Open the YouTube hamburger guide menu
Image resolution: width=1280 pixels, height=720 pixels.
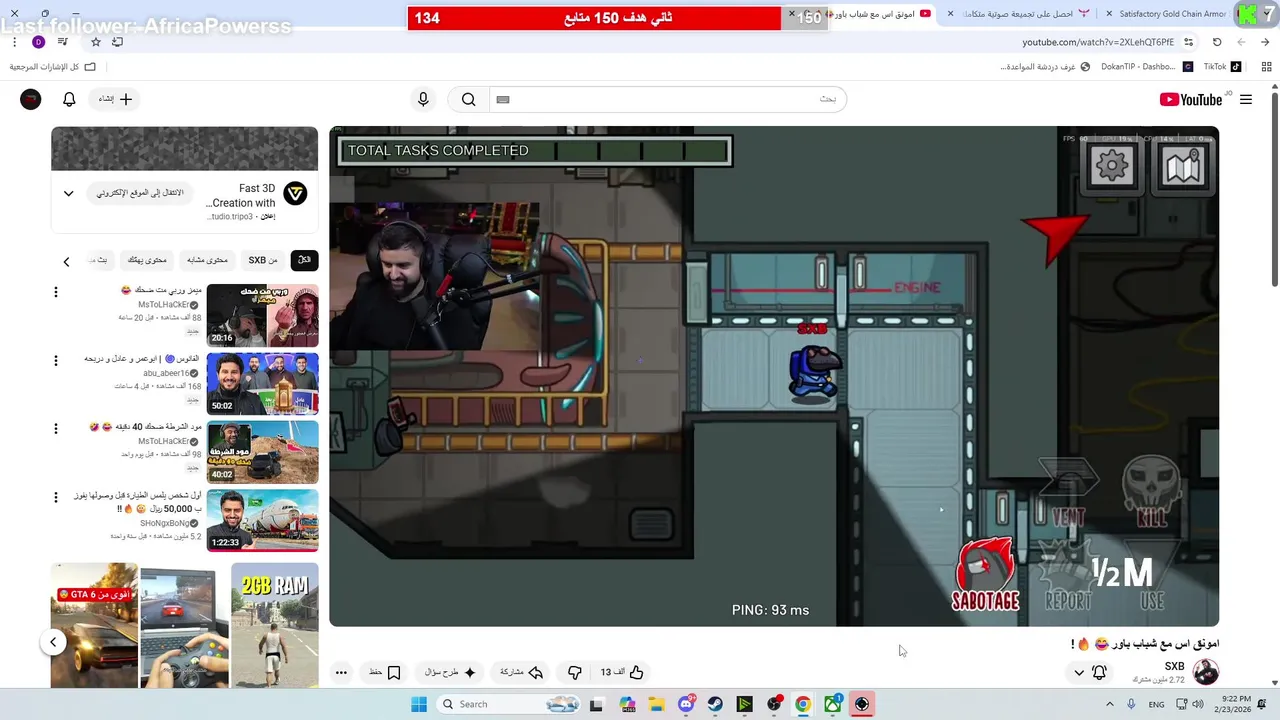click(x=1246, y=99)
